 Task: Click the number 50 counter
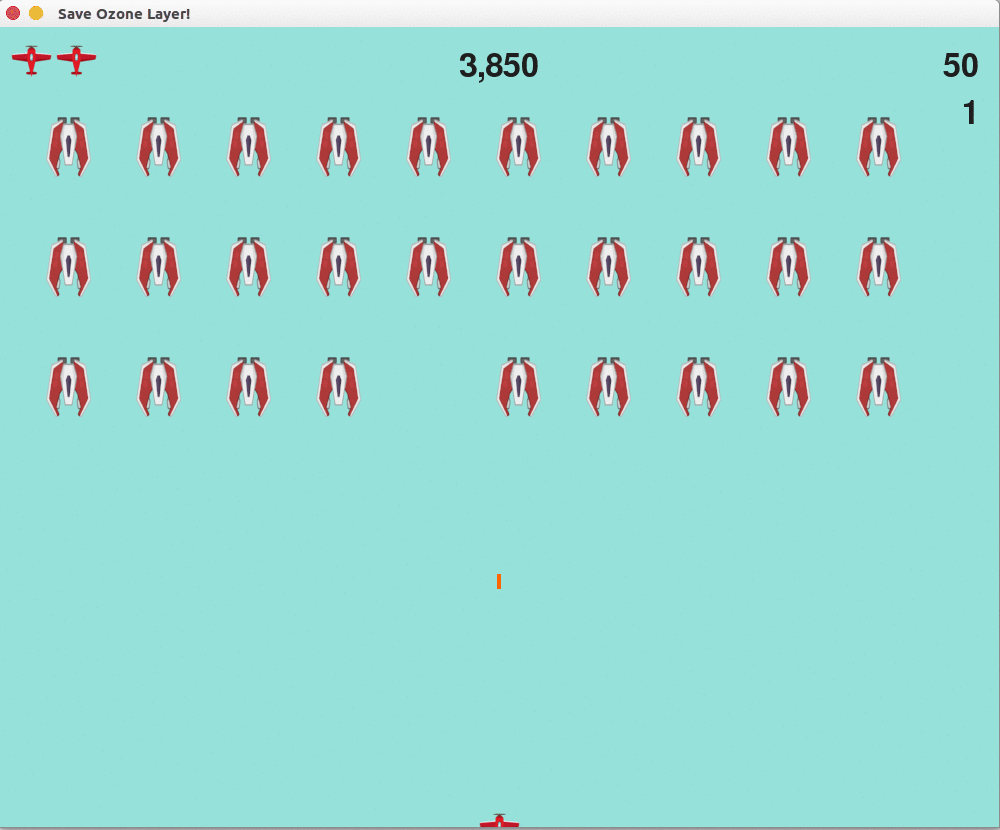click(960, 66)
